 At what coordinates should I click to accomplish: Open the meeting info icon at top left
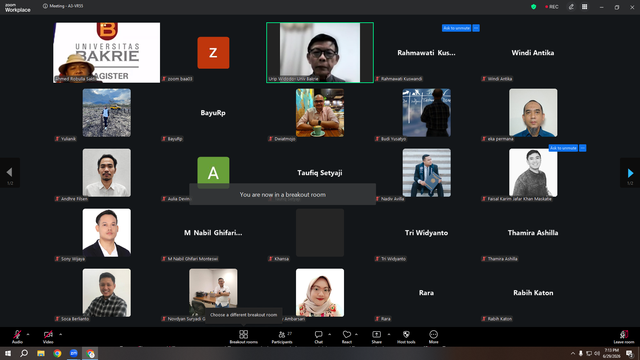pos(45,6)
